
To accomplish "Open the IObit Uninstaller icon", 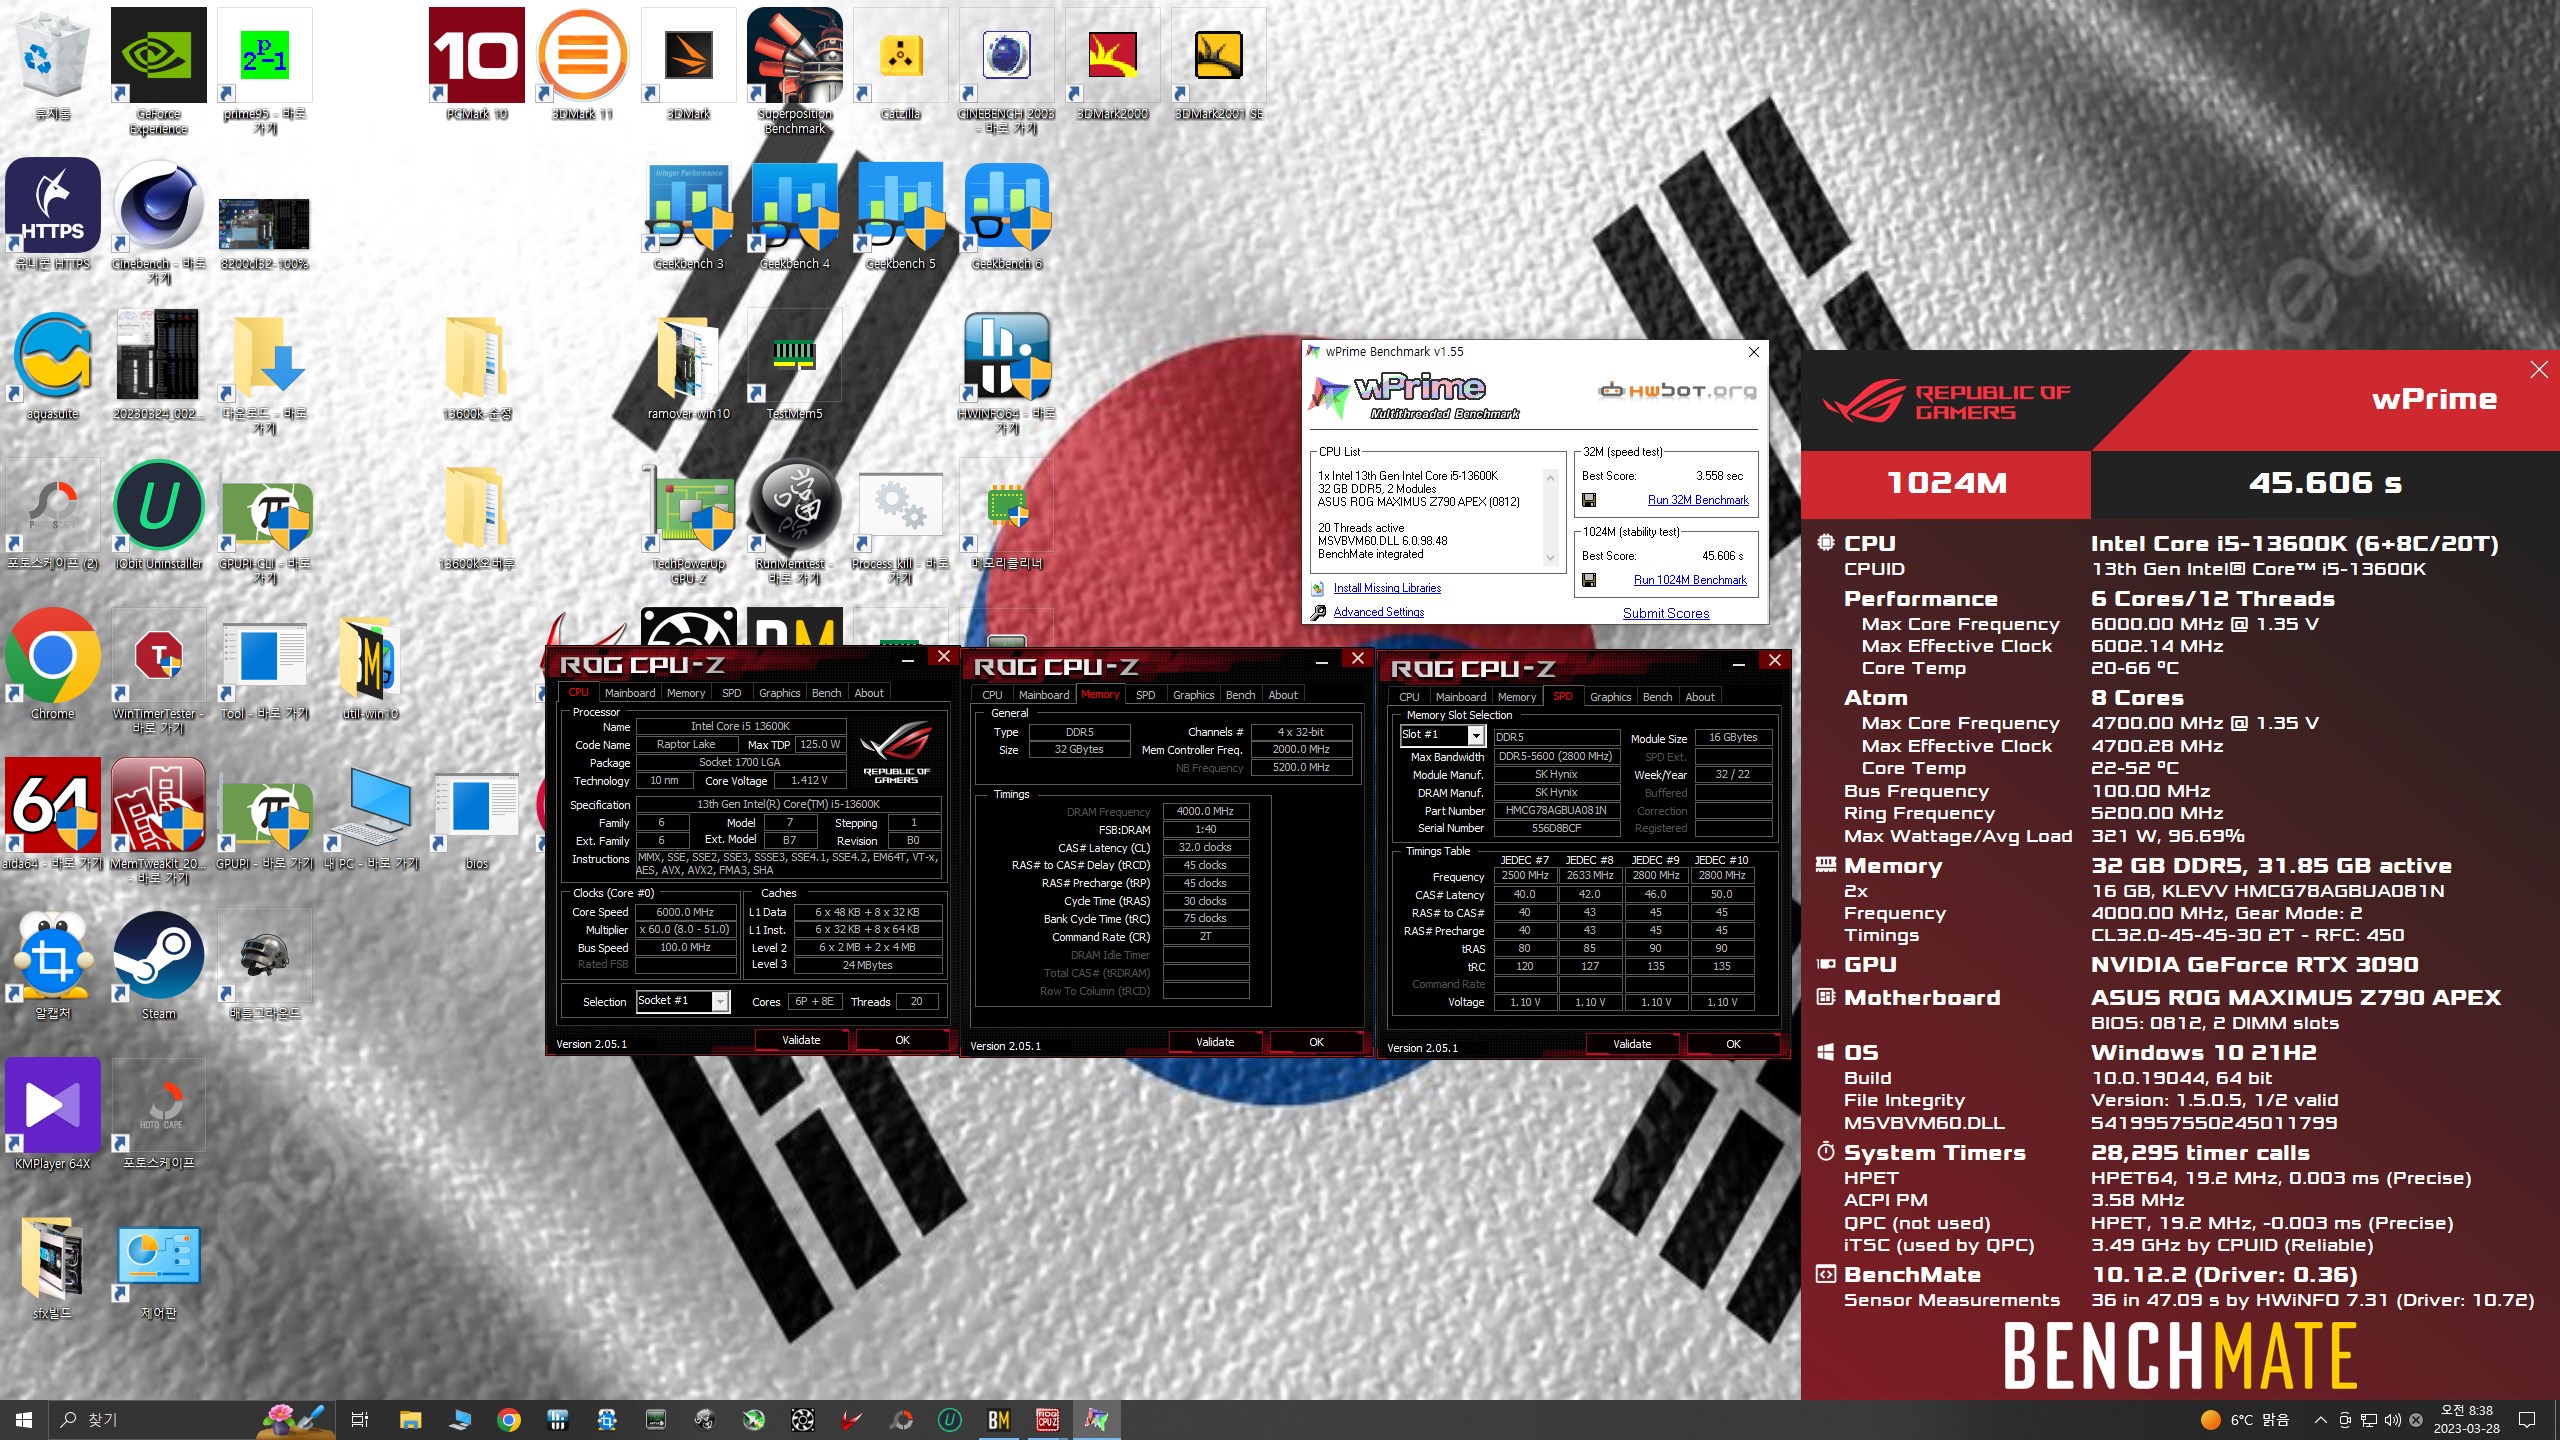I will [x=158, y=515].
